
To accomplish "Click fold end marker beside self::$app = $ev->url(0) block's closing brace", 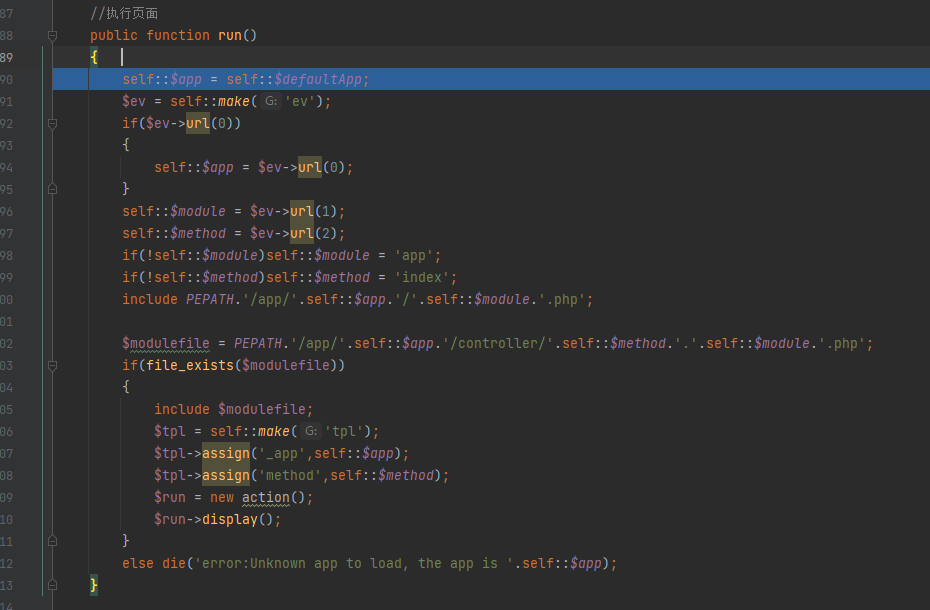I will coord(52,189).
